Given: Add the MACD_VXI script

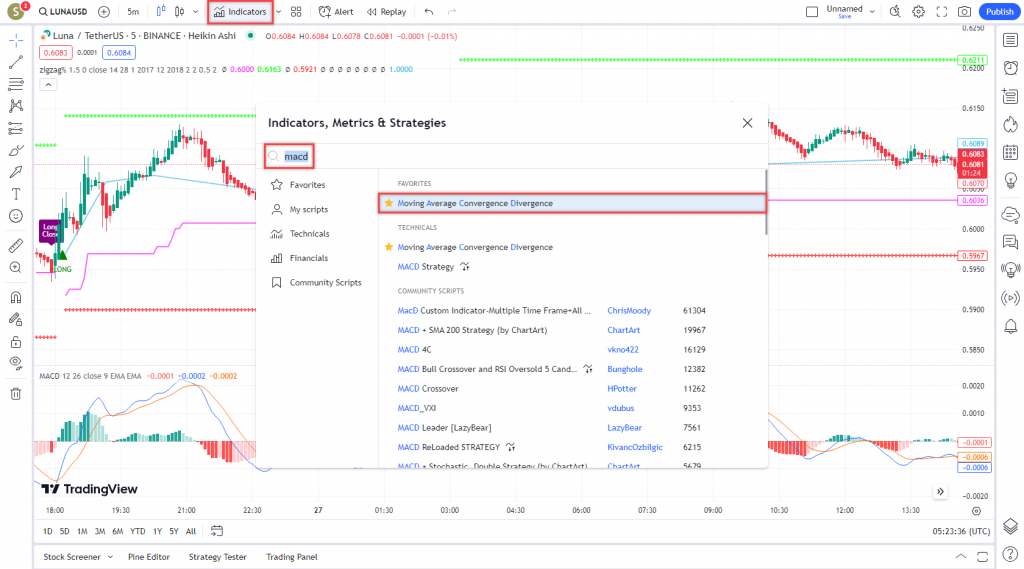Looking at the screenshot, I should pyautogui.click(x=416, y=408).
